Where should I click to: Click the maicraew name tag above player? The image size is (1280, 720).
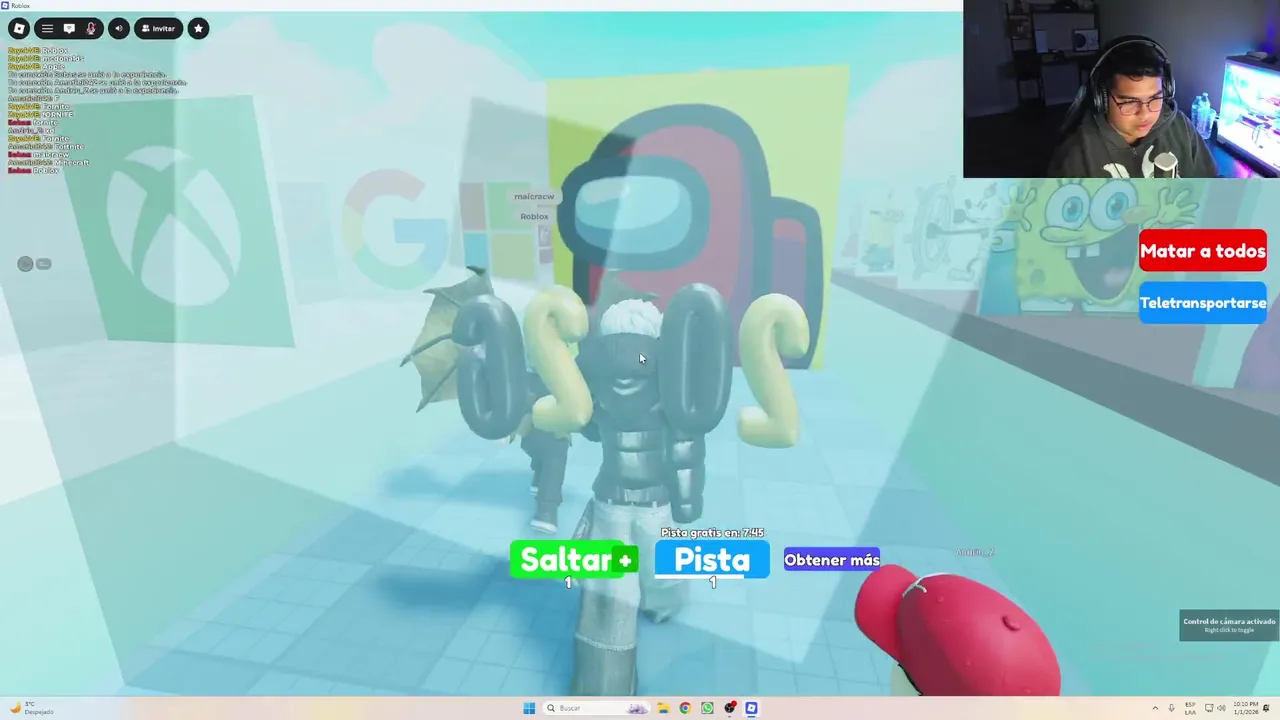click(534, 196)
